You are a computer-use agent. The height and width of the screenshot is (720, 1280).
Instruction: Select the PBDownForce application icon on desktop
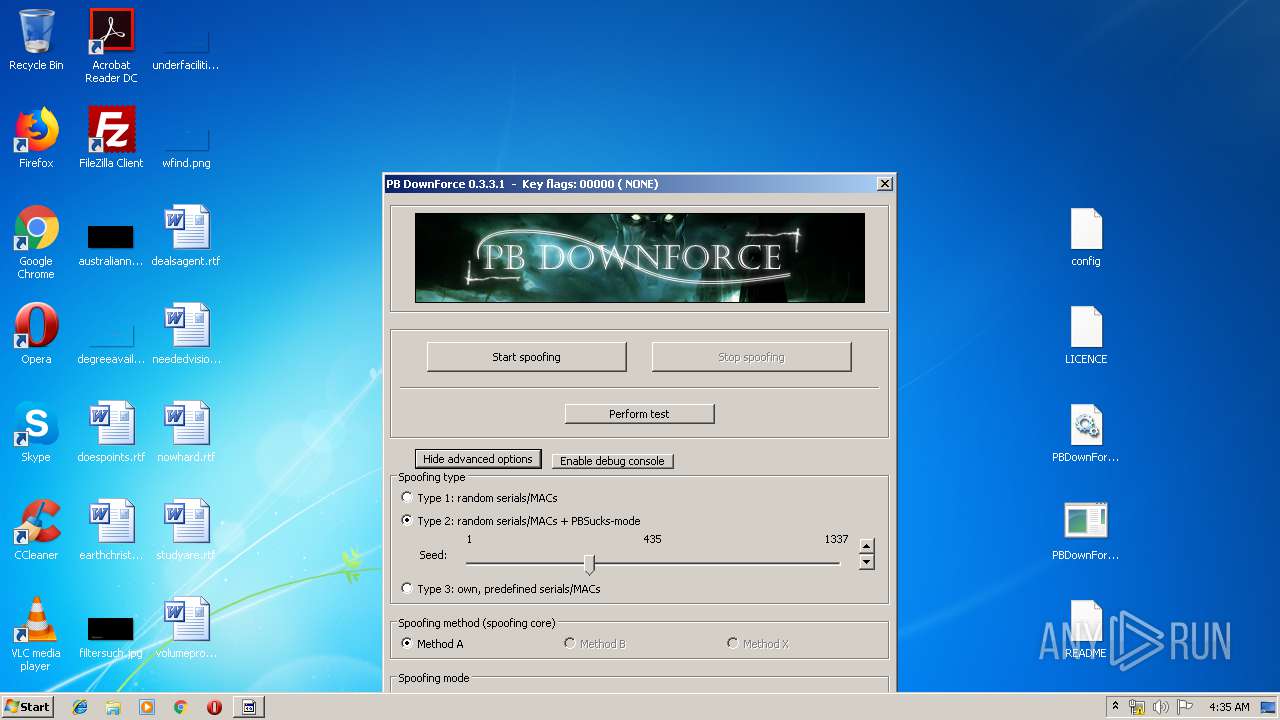coord(1086,530)
